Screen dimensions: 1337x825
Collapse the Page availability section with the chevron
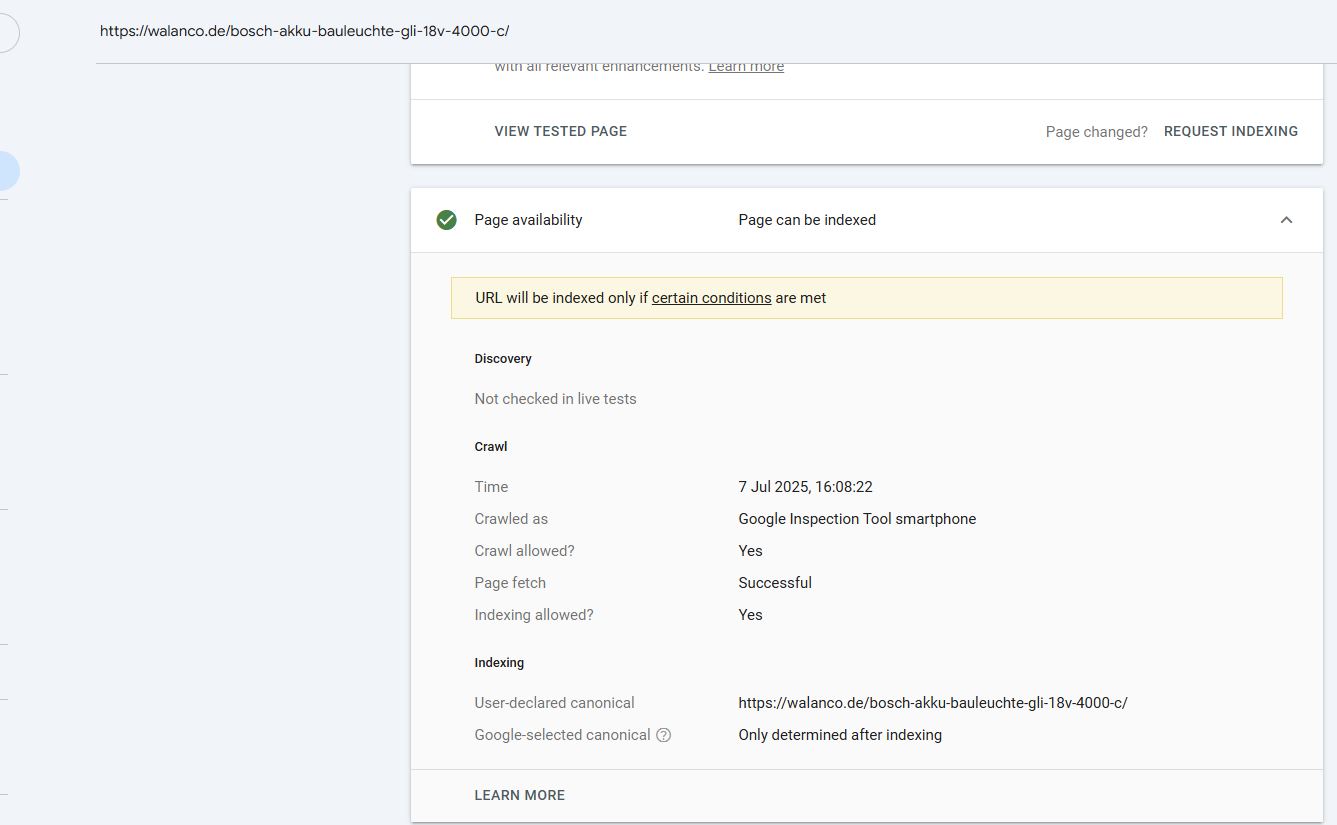point(1286,220)
